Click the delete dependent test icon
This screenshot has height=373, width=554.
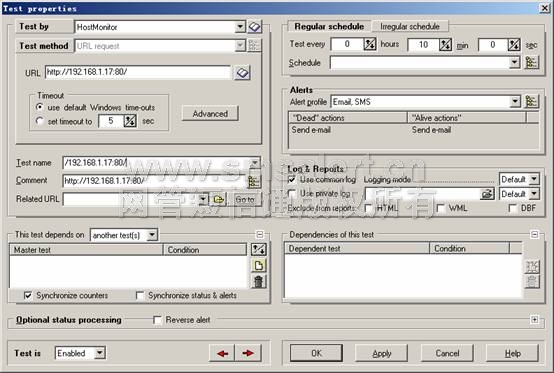(532, 282)
